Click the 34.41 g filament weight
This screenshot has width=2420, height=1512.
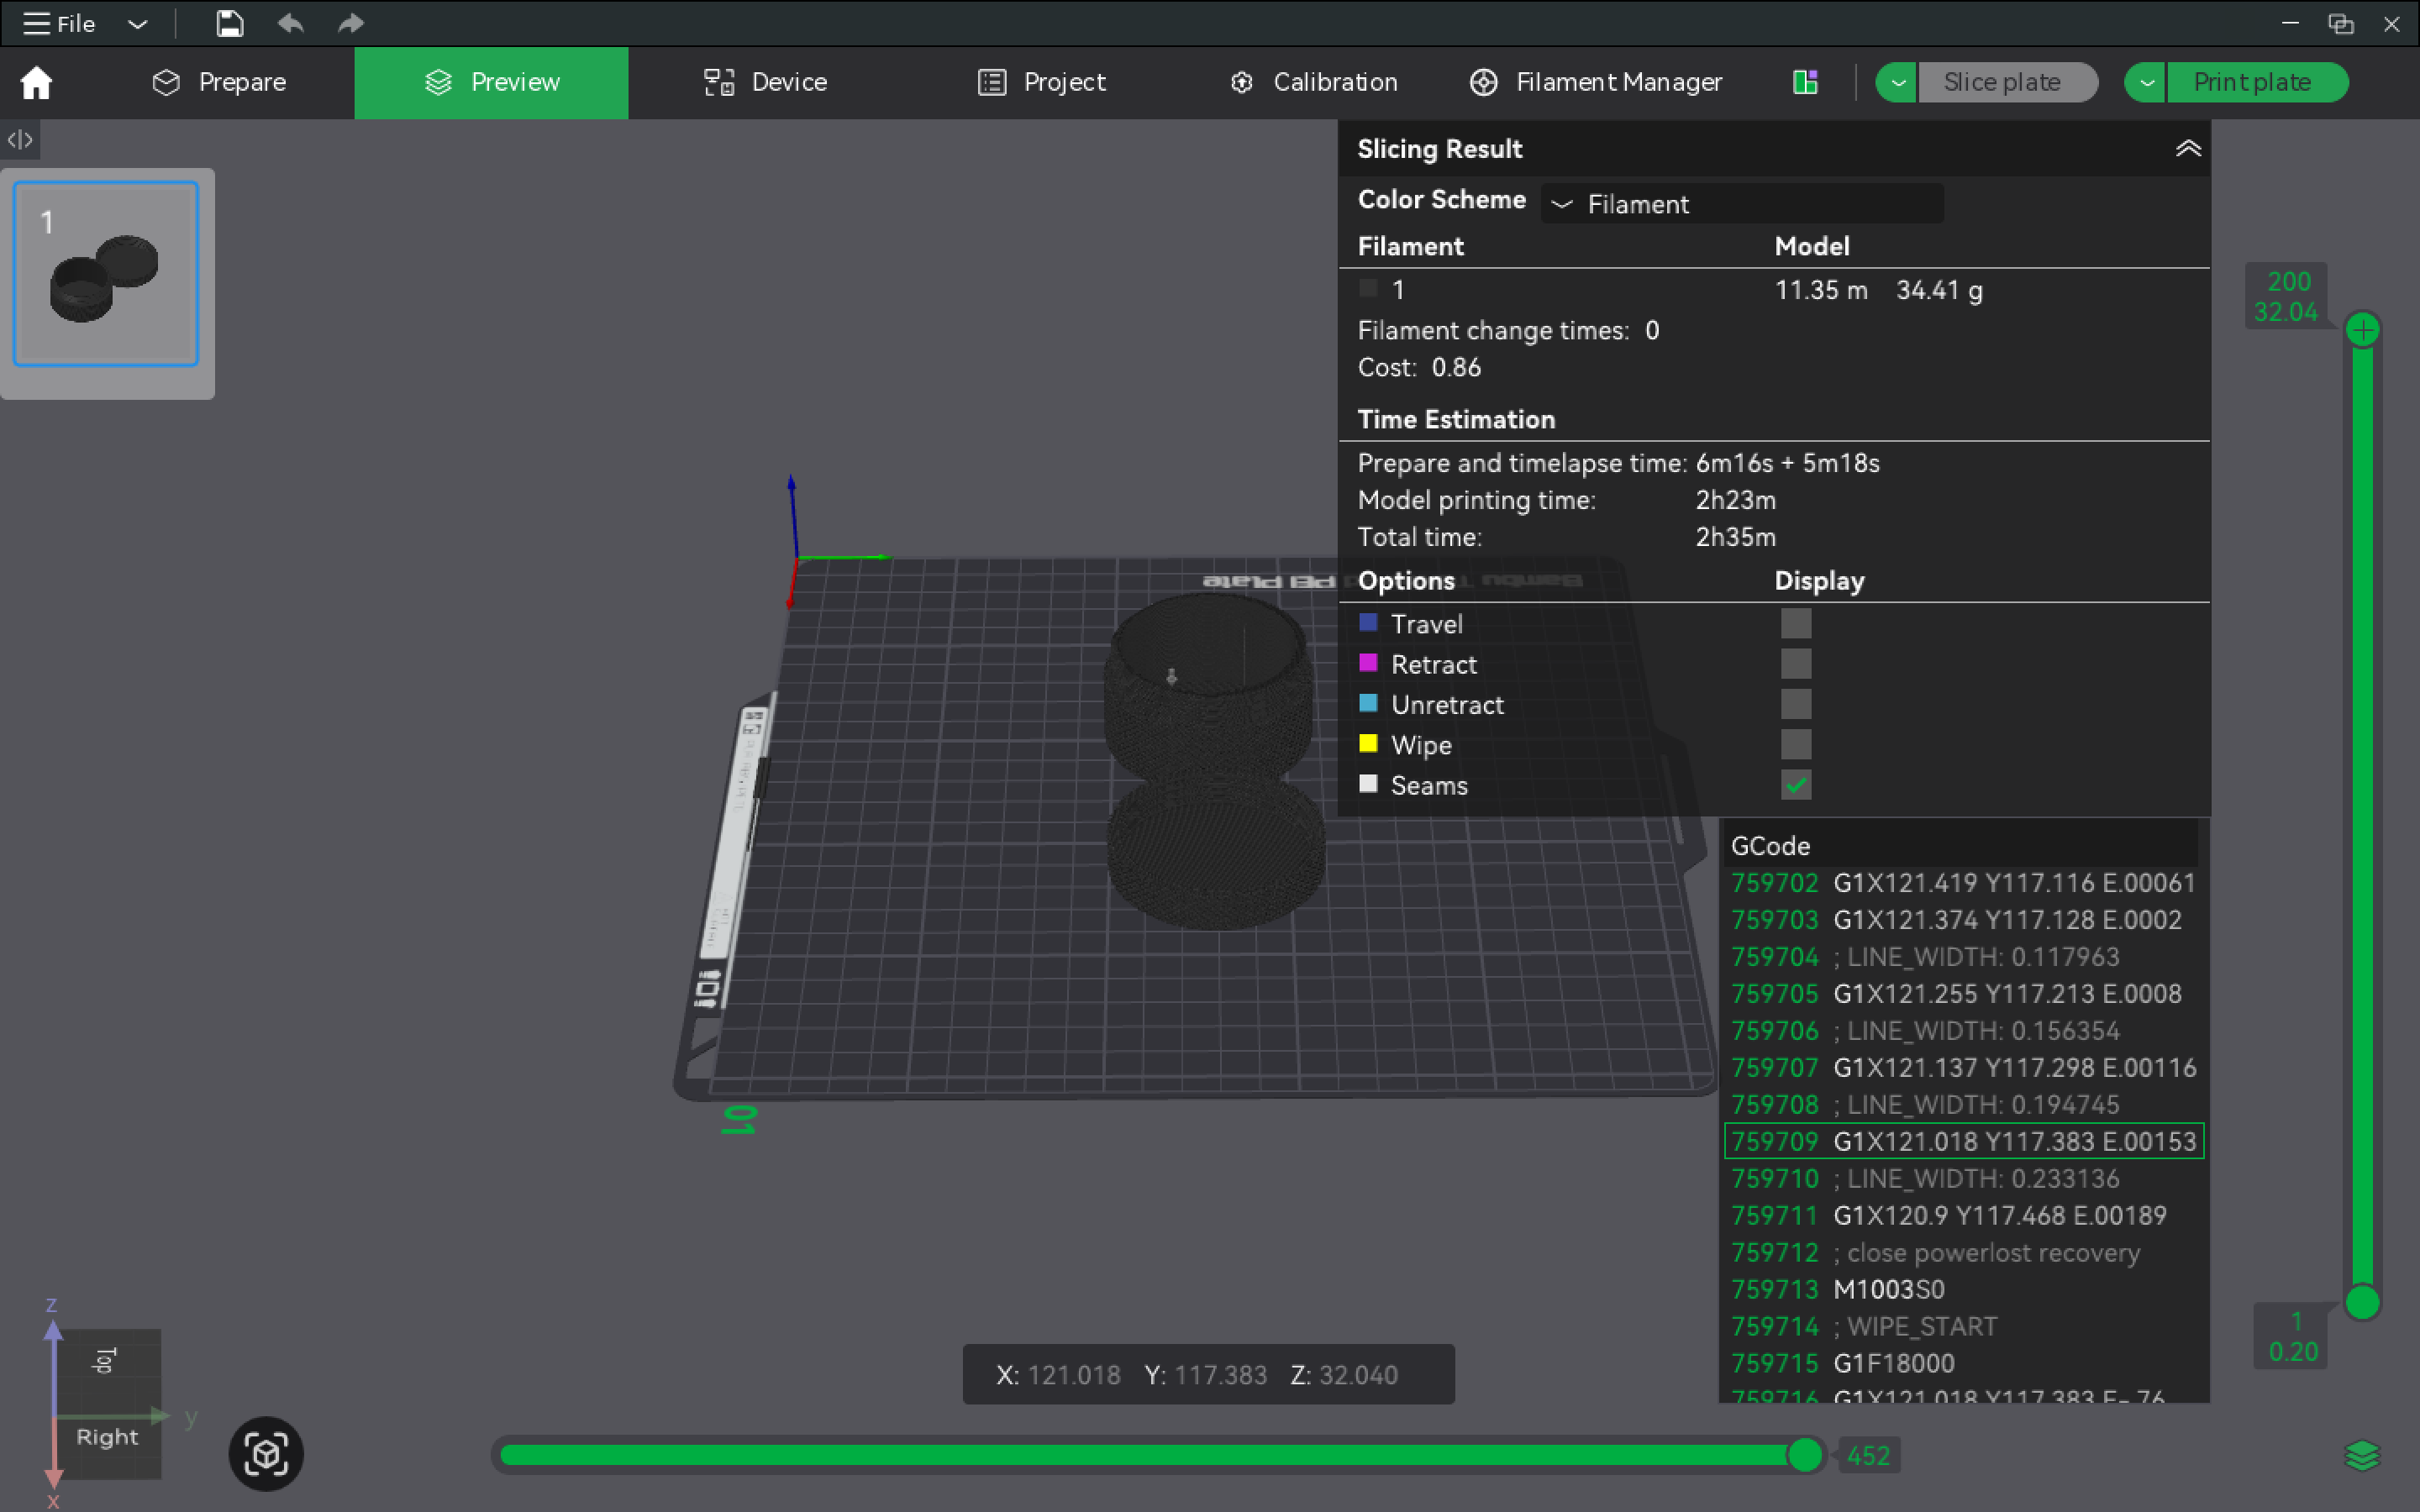click(x=1939, y=290)
